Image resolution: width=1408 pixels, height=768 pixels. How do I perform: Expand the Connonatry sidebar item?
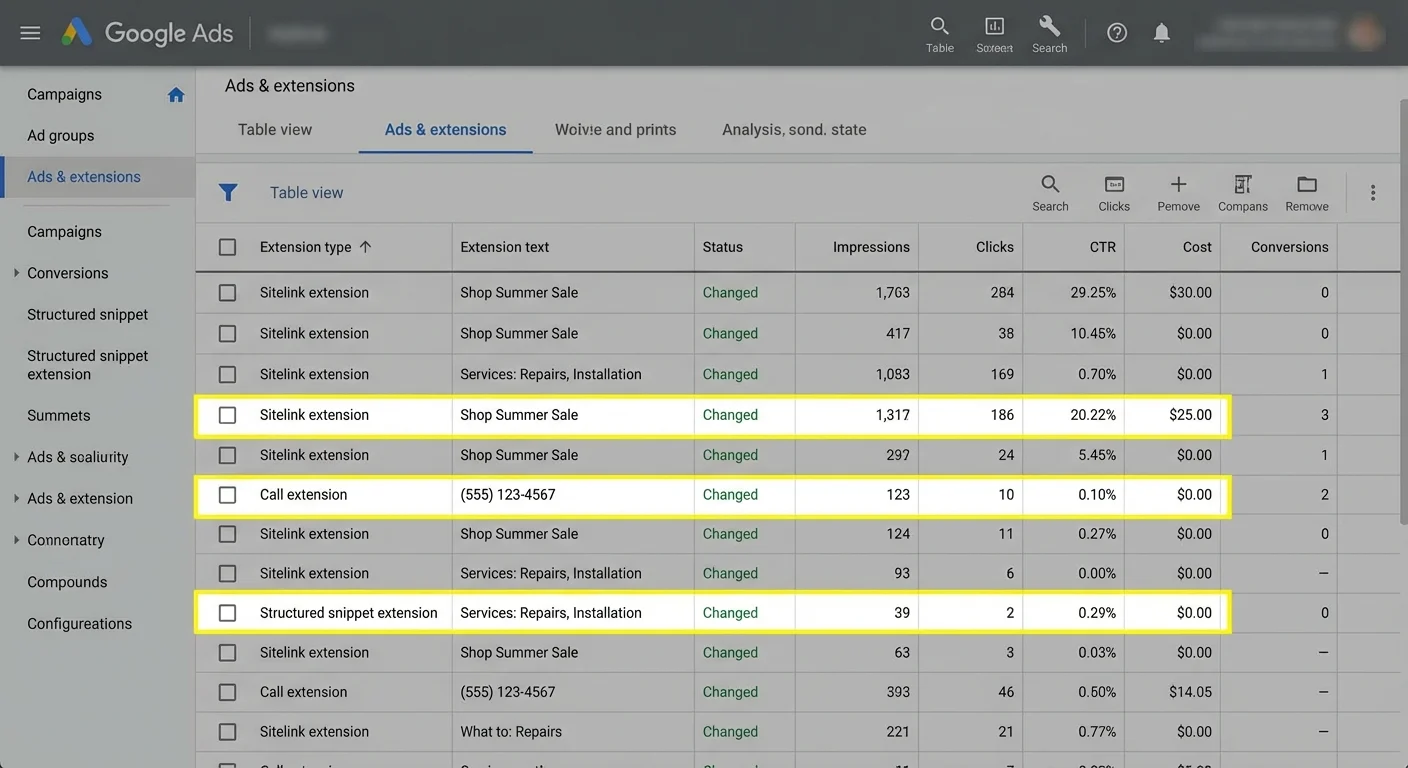point(16,540)
